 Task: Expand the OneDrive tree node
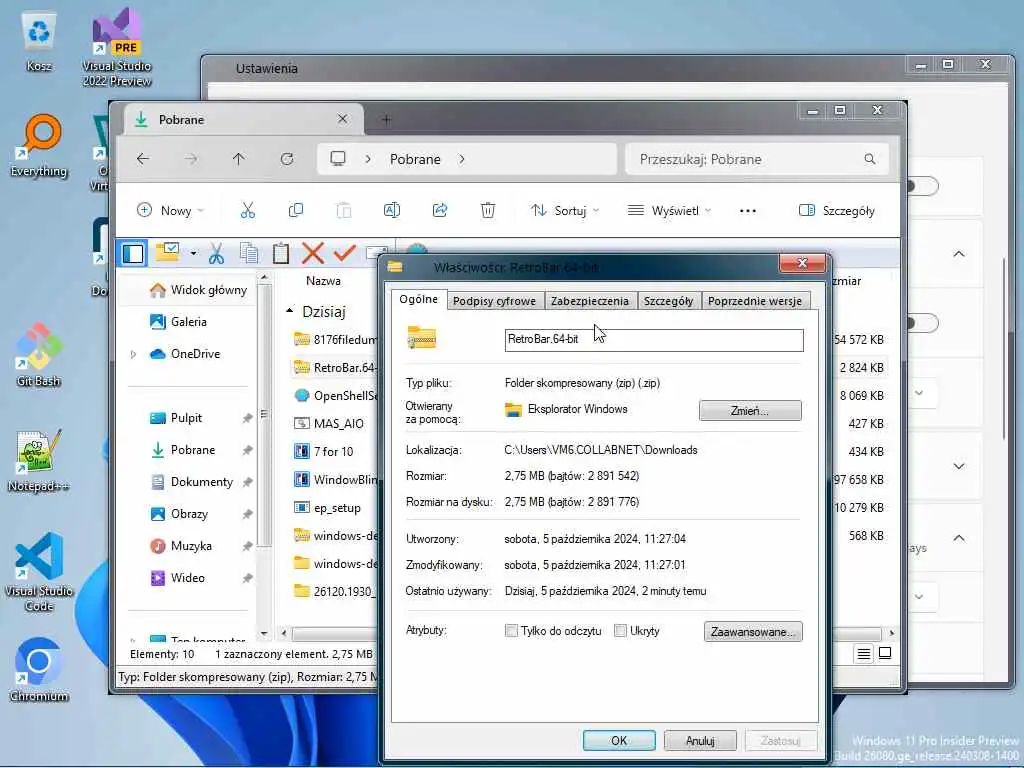(133, 354)
